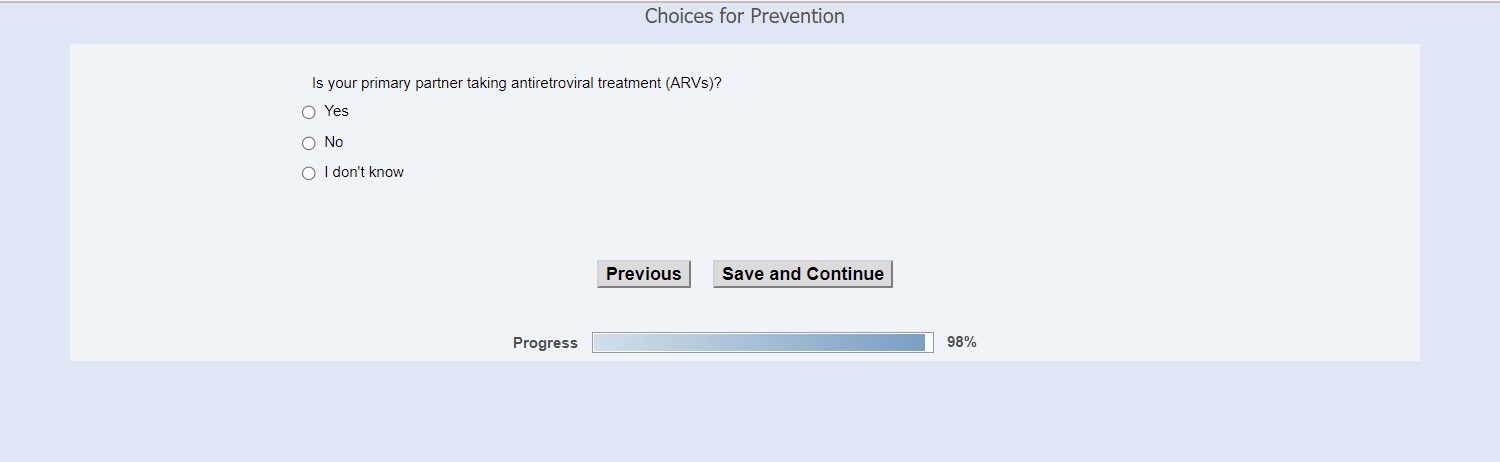The height and width of the screenshot is (462, 1500).
Task: Click the "Choices for Prevention" heading
Action: (744, 16)
